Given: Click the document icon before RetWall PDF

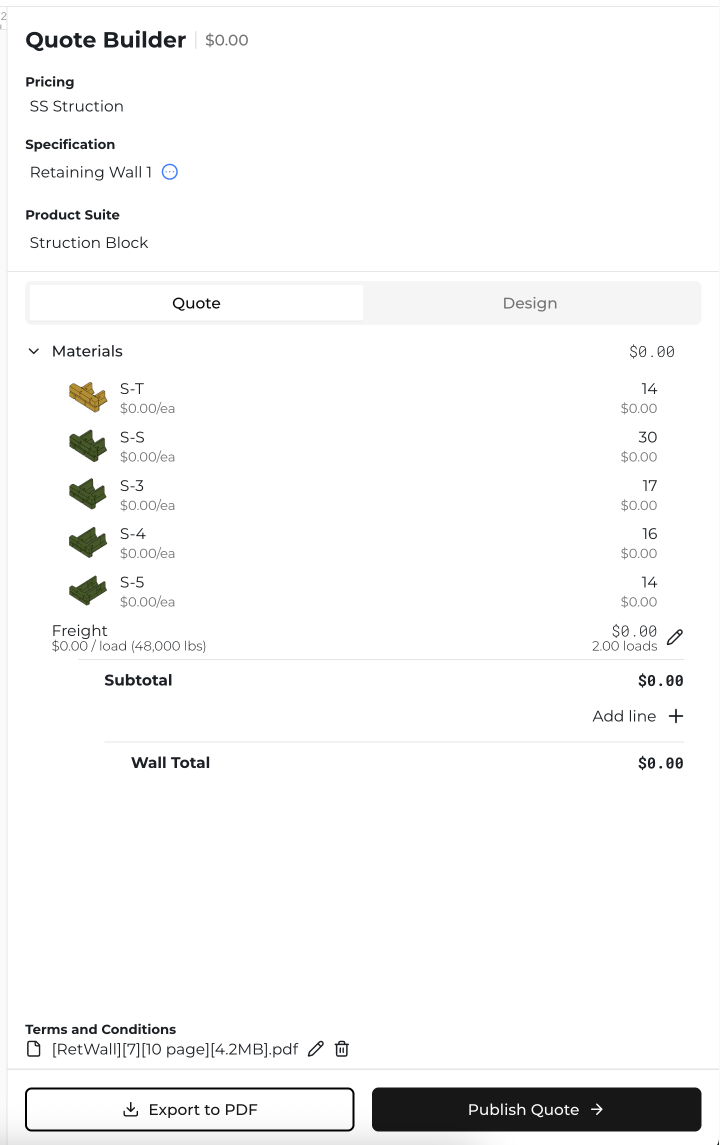Looking at the screenshot, I should pyautogui.click(x=34, y=1049).
